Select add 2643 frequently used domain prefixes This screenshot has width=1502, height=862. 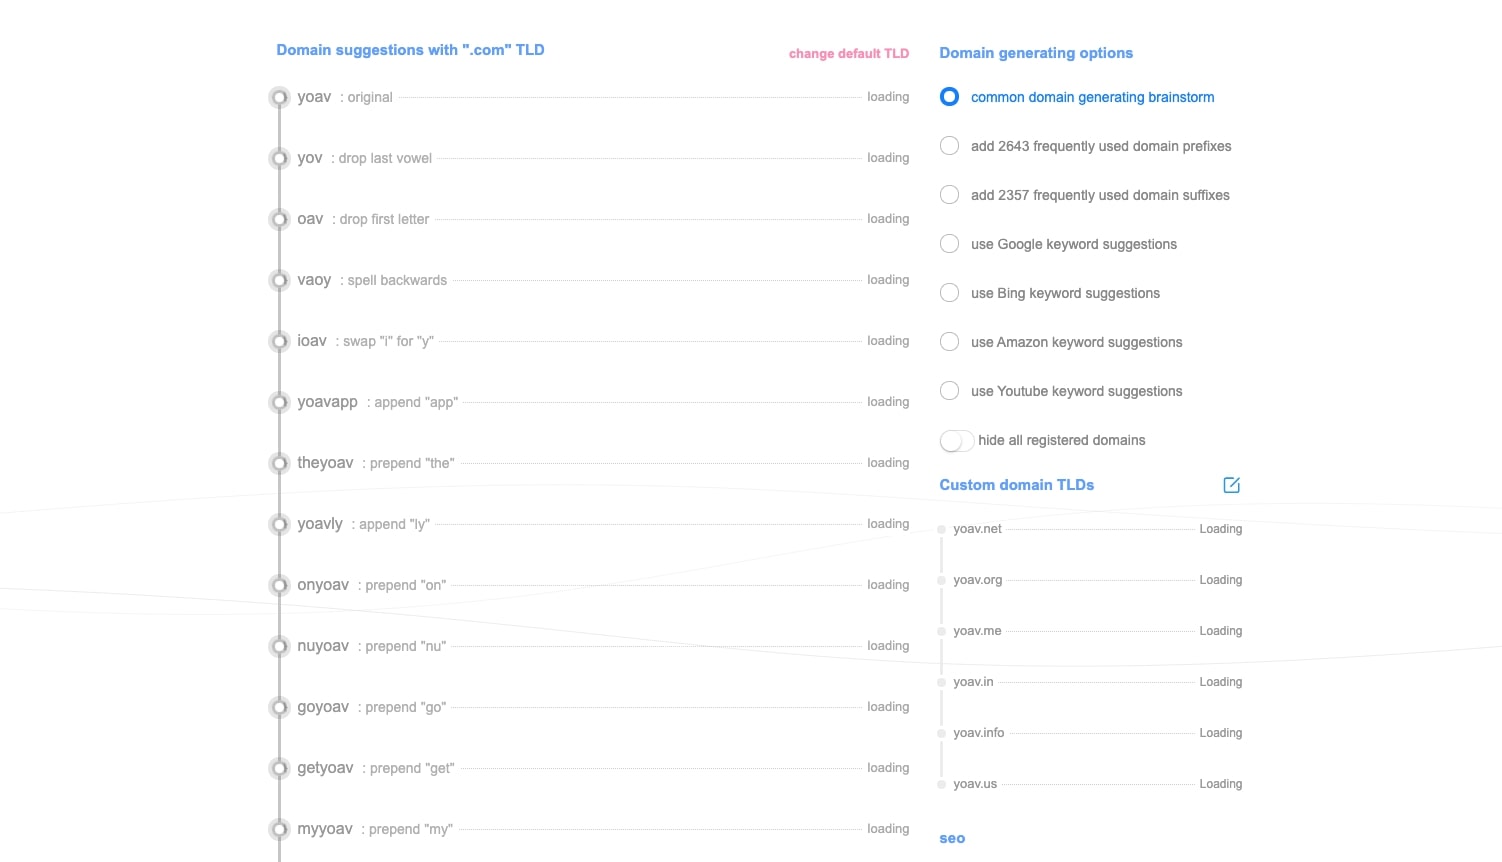950,146
